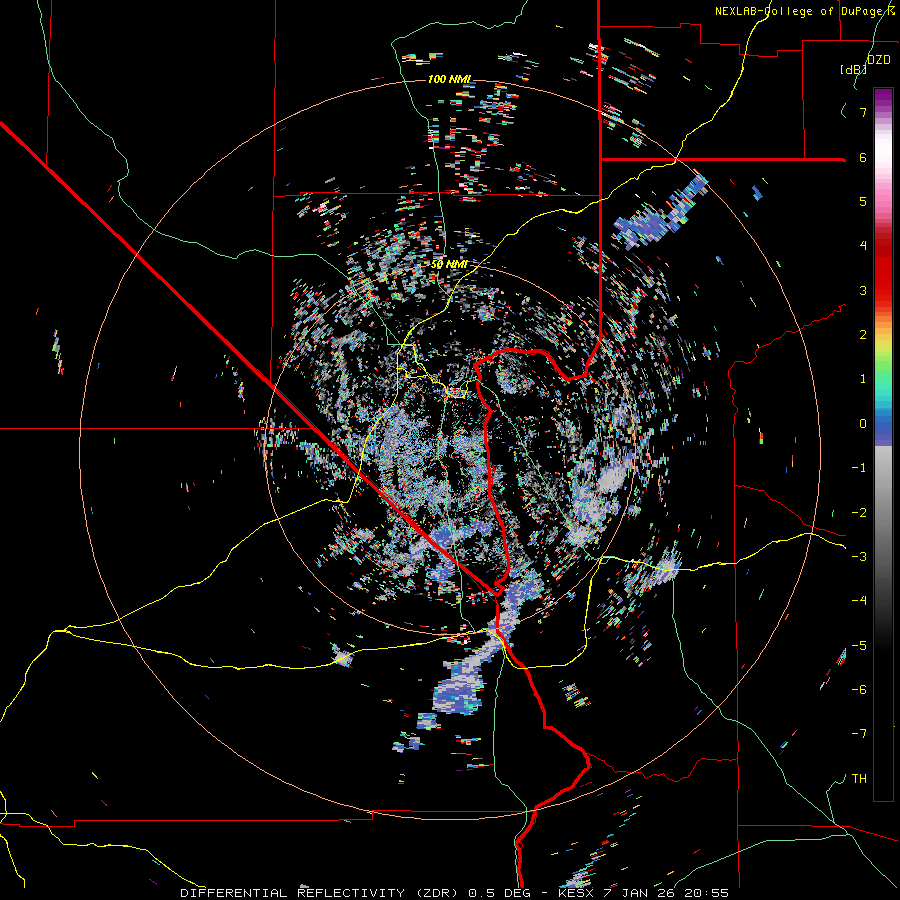Click the 7 value on color scale
The image size is (900, 900).
[863, 112]
